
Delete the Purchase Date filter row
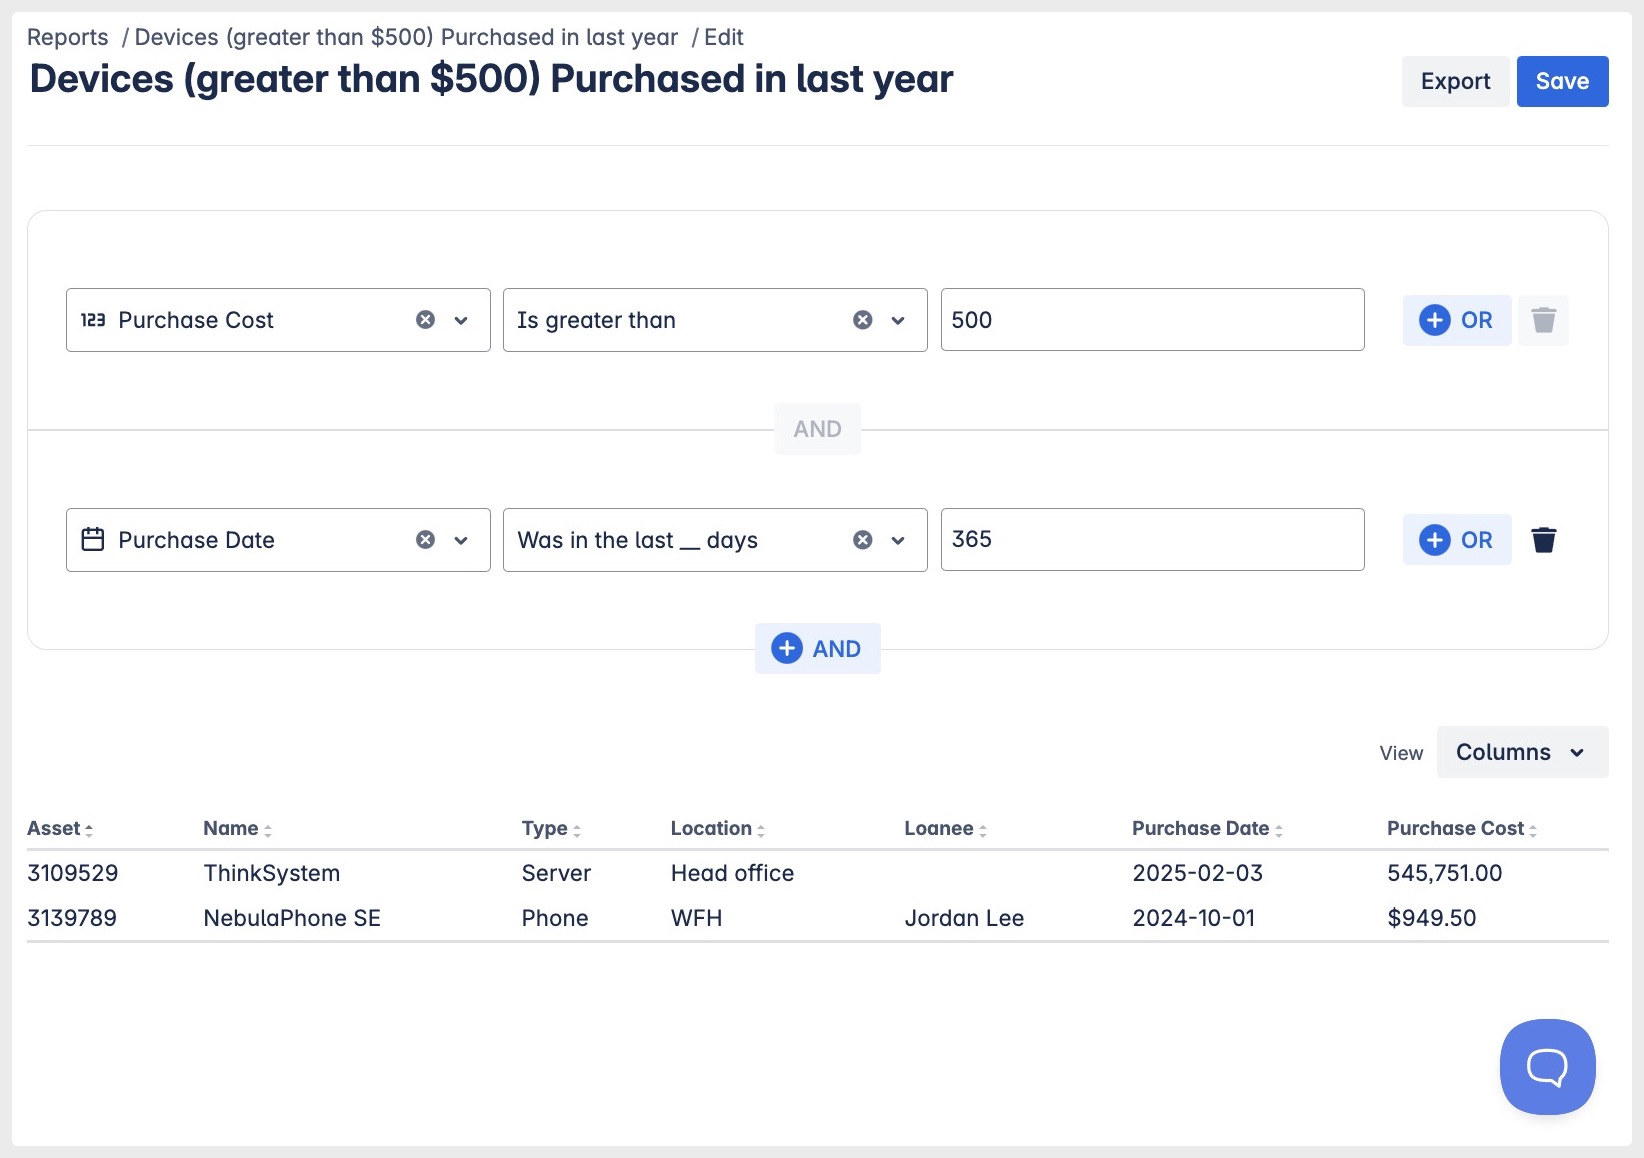pyautogui.click(x=1543, y=540)
